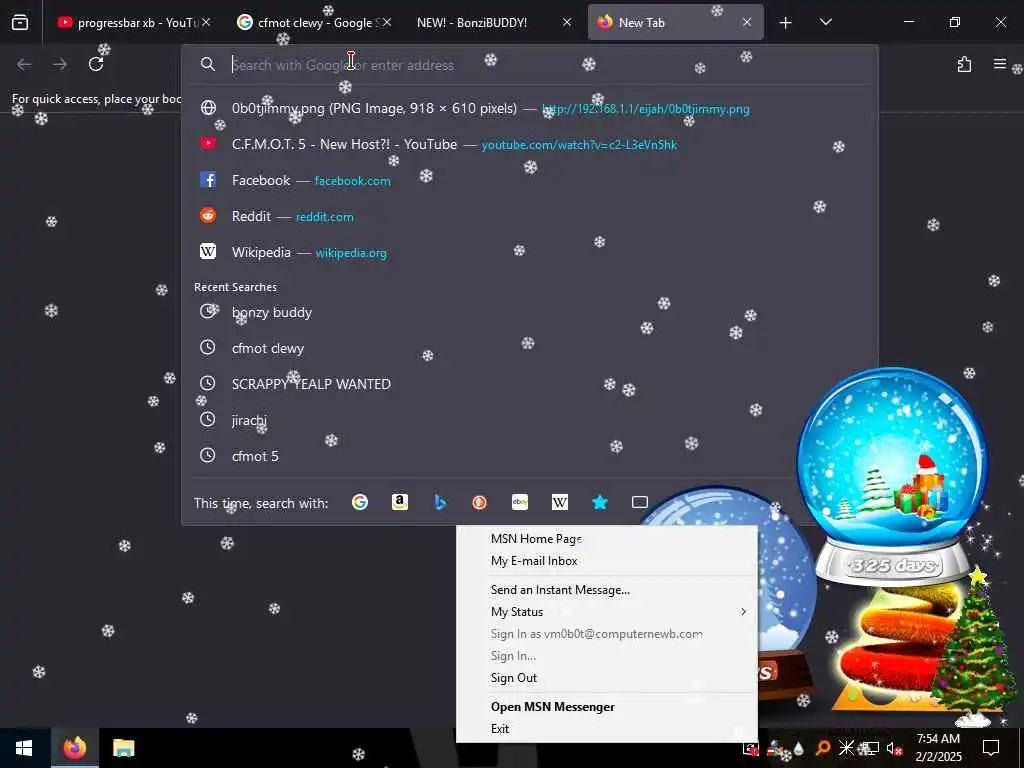The image size is (1024, 768).
Task: Open Firefox from the taskbar
Action: (75, 748)
